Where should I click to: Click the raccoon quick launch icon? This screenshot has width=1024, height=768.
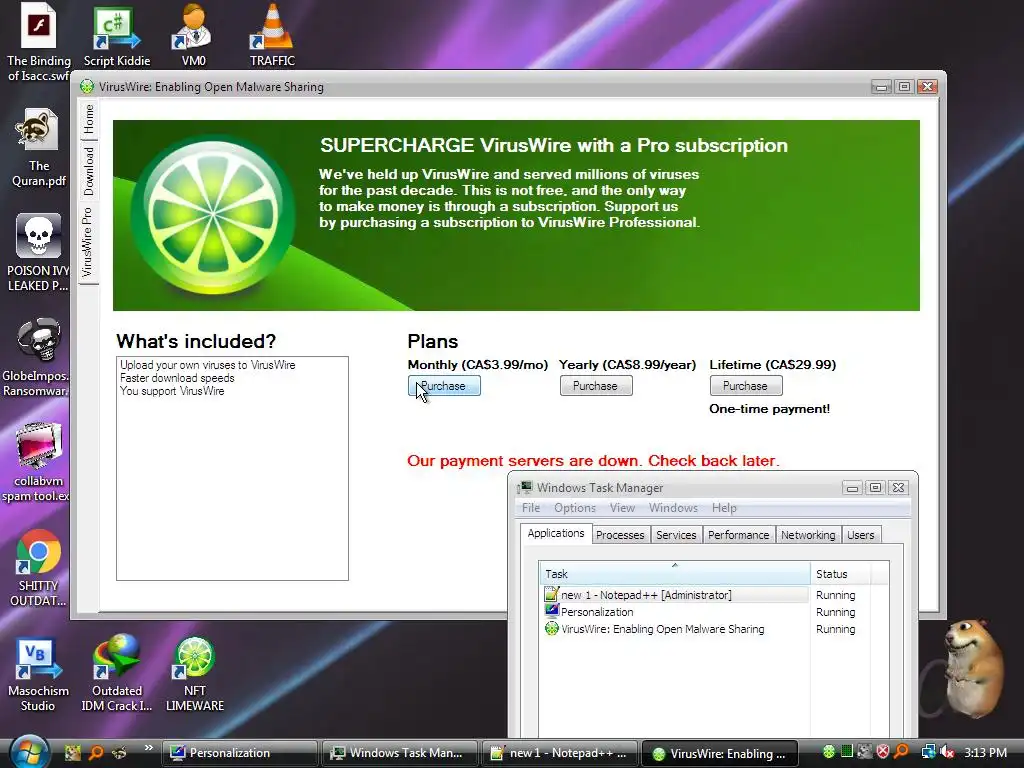(x=119, y=753)
